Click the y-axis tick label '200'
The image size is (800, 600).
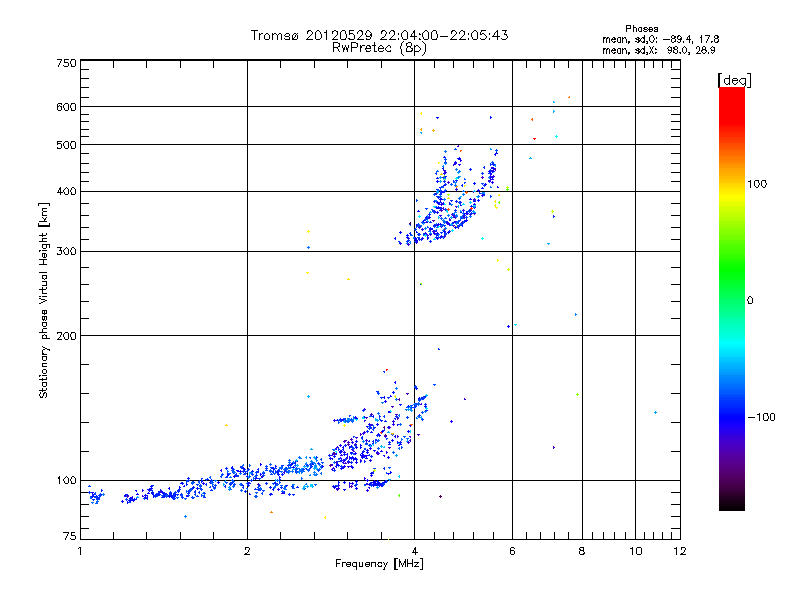point(67,336)
